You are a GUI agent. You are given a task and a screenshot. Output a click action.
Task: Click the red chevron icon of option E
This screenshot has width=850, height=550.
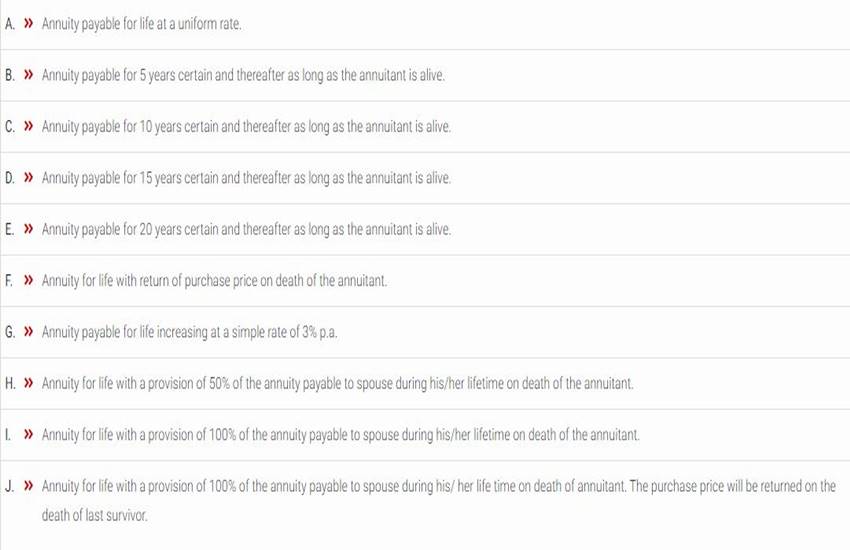click(28, 230)
